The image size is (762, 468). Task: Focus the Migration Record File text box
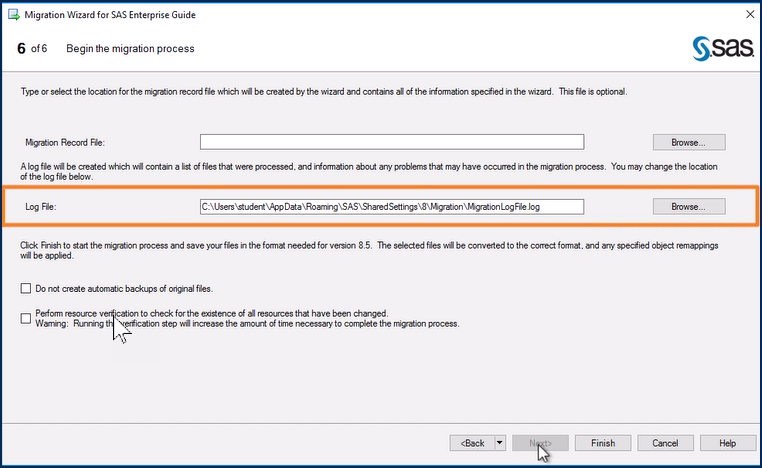click(x=391, y=143)
